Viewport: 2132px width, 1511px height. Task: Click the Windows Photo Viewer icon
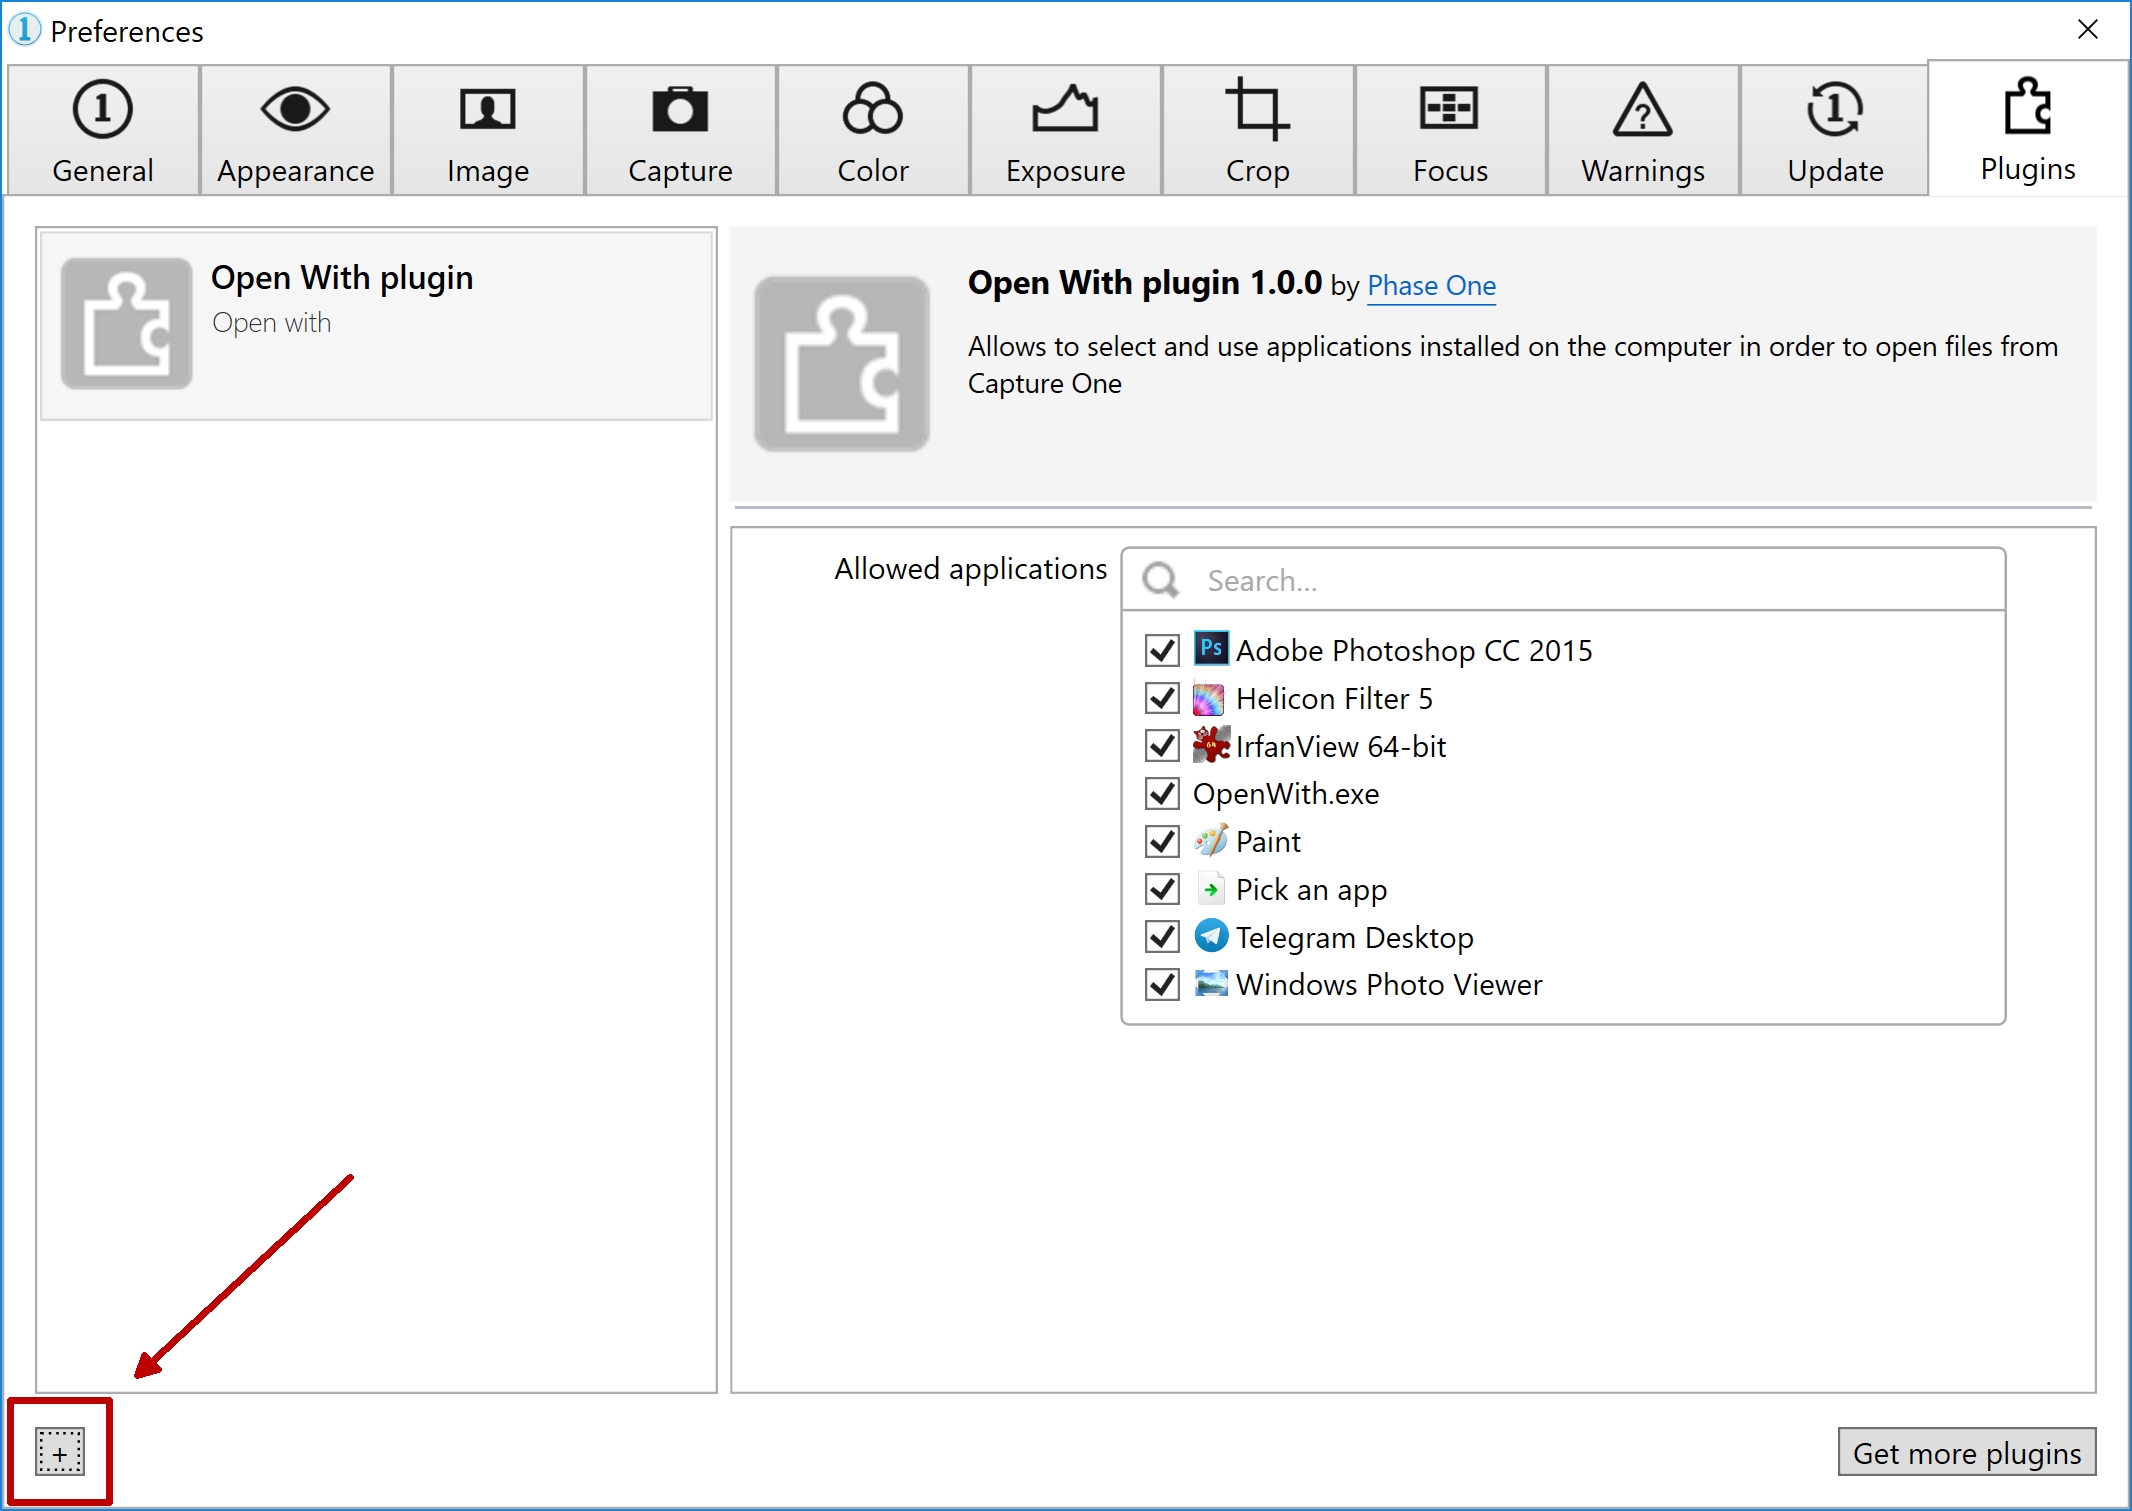pos(1211,984)
